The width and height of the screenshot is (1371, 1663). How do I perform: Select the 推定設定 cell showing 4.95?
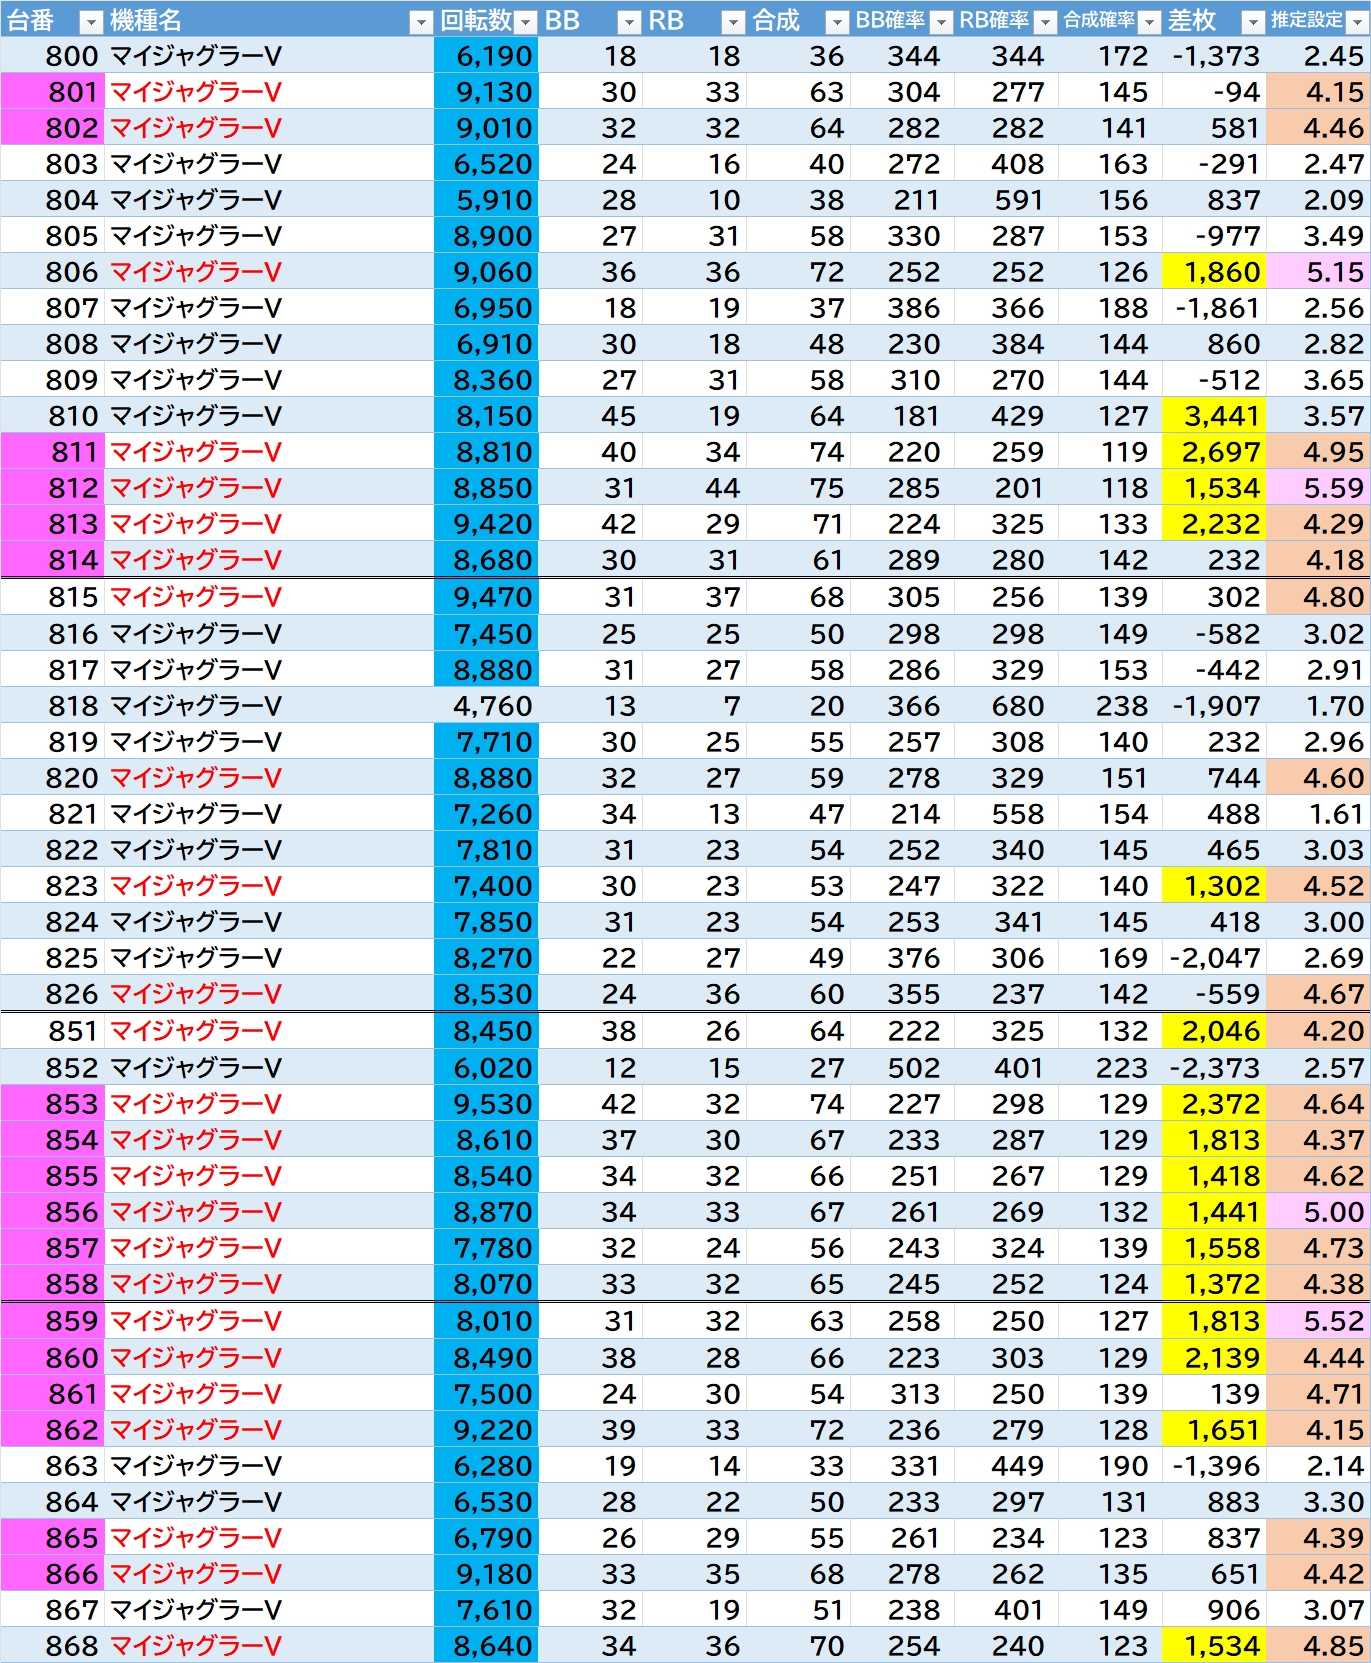[1318, 452]
